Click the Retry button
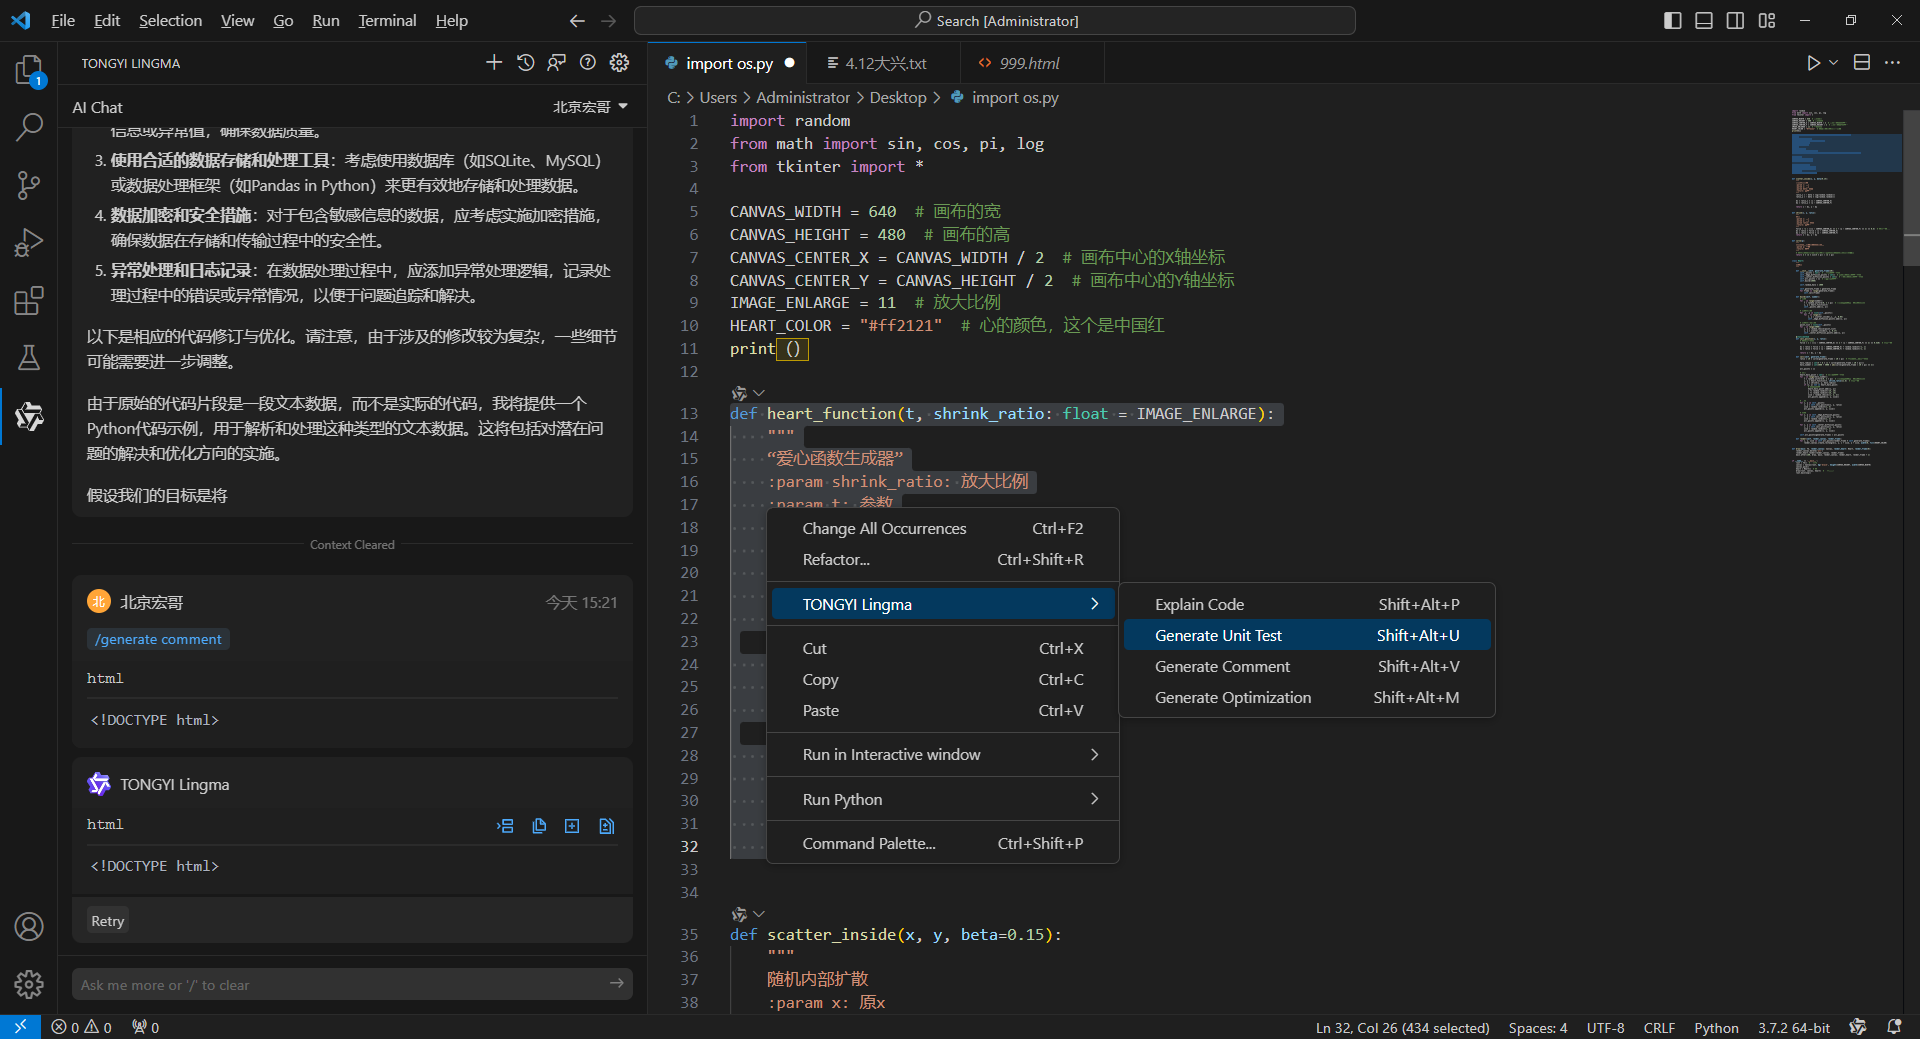Viewport: 1920px width, 1039px height. pyautogui.click(x=108, y=921)
